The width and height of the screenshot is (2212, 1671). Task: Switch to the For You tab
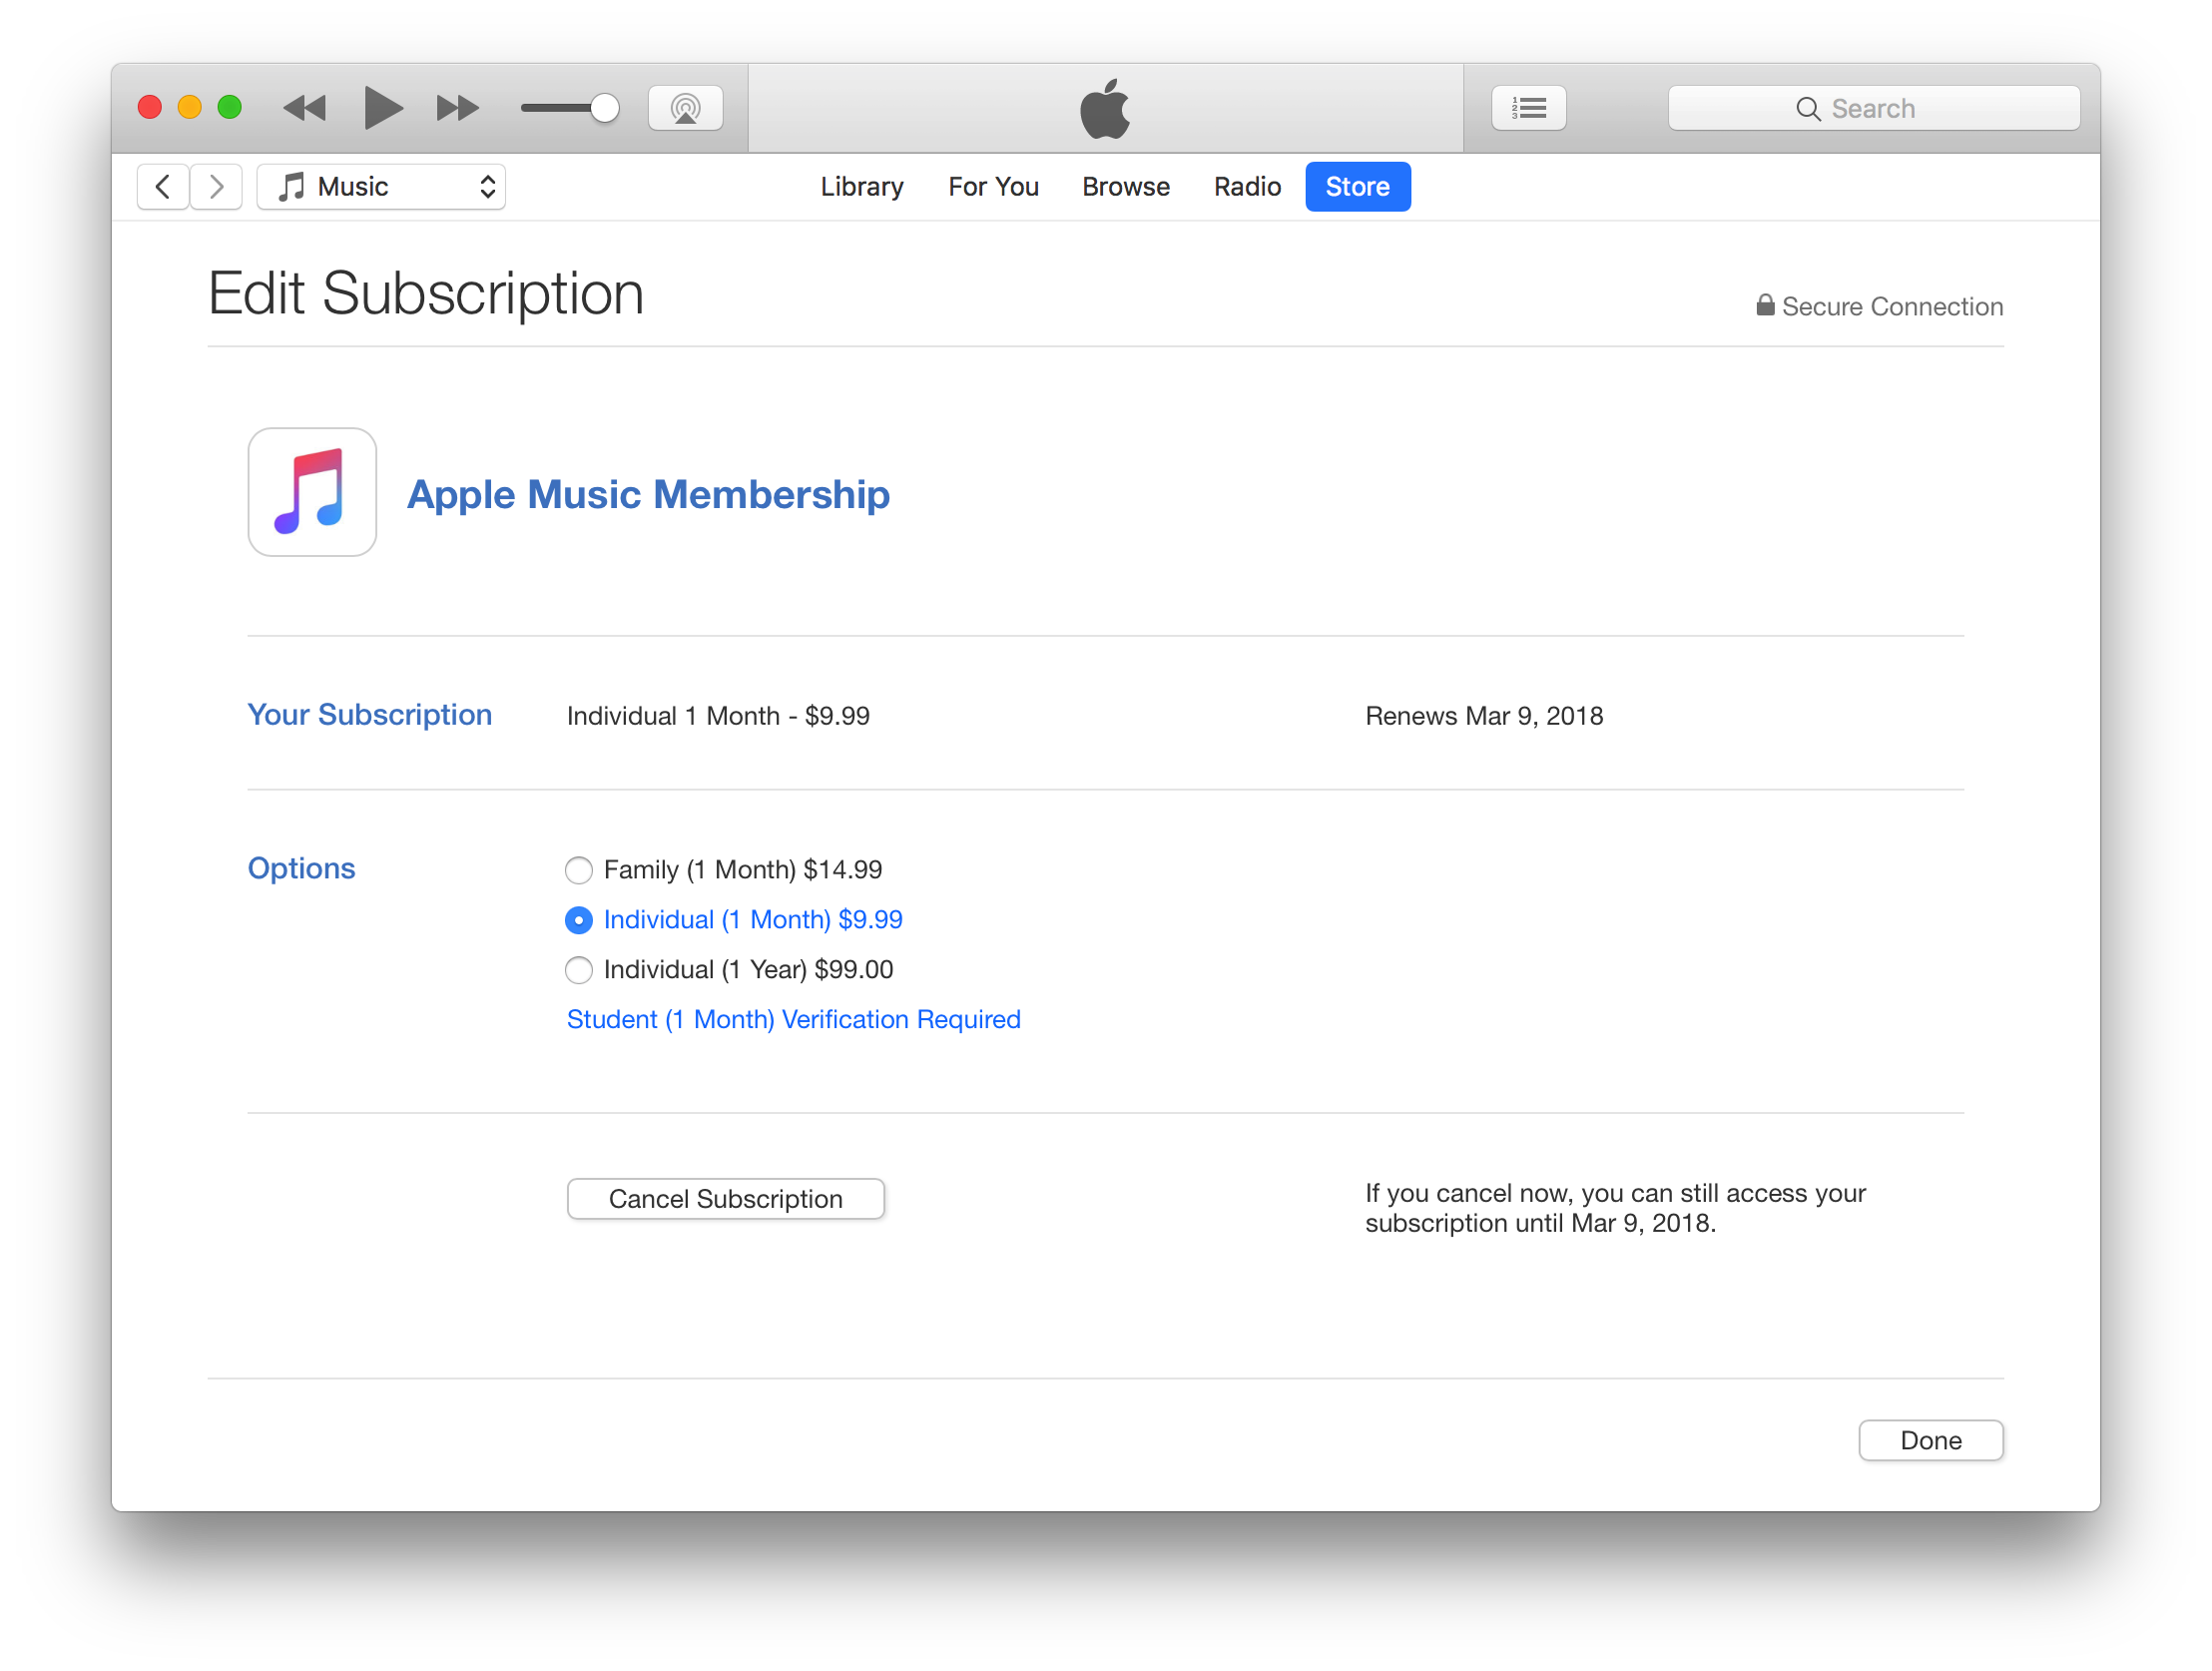pos(993,187)
